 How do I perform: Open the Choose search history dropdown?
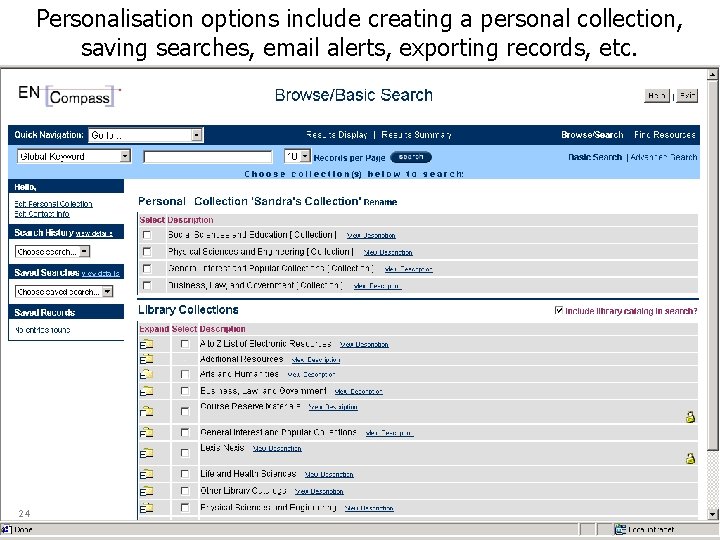[52, 252]
